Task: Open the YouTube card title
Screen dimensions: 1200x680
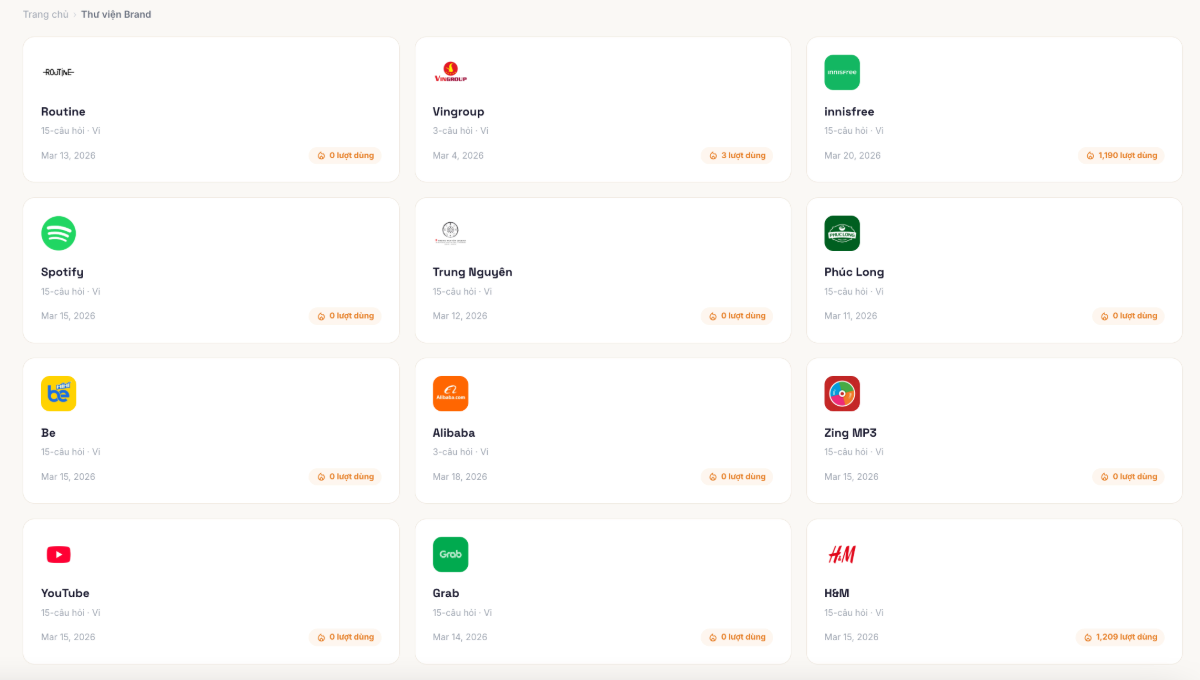Action: click(65, 593)
